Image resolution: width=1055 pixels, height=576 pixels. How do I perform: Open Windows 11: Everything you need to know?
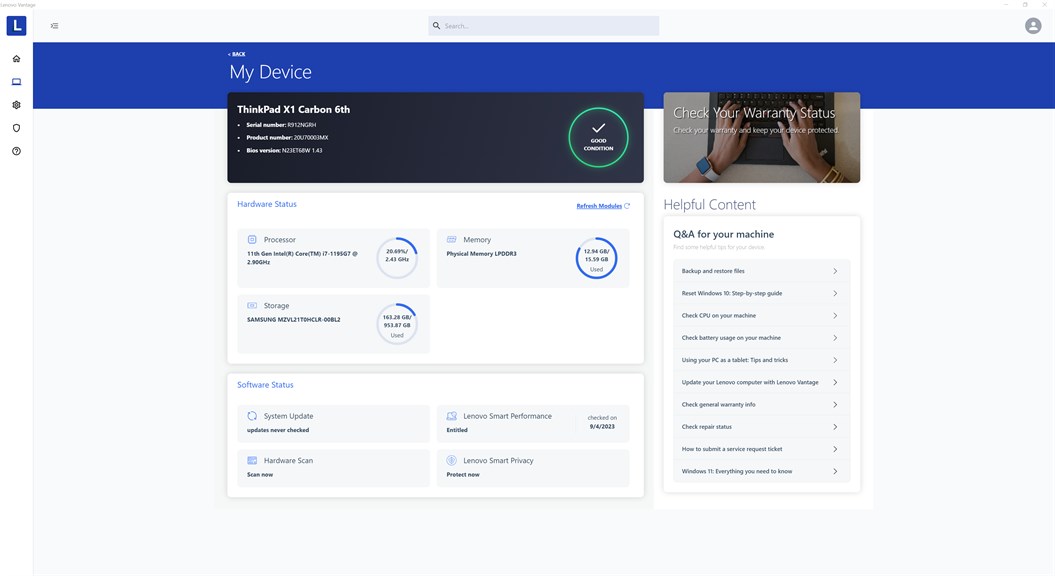(x=761, y=471)
